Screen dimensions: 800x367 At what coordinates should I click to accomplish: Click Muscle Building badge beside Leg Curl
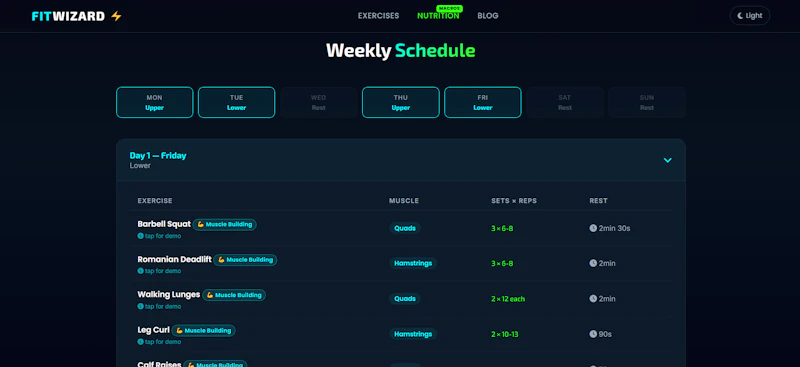[x=204, y=331]
